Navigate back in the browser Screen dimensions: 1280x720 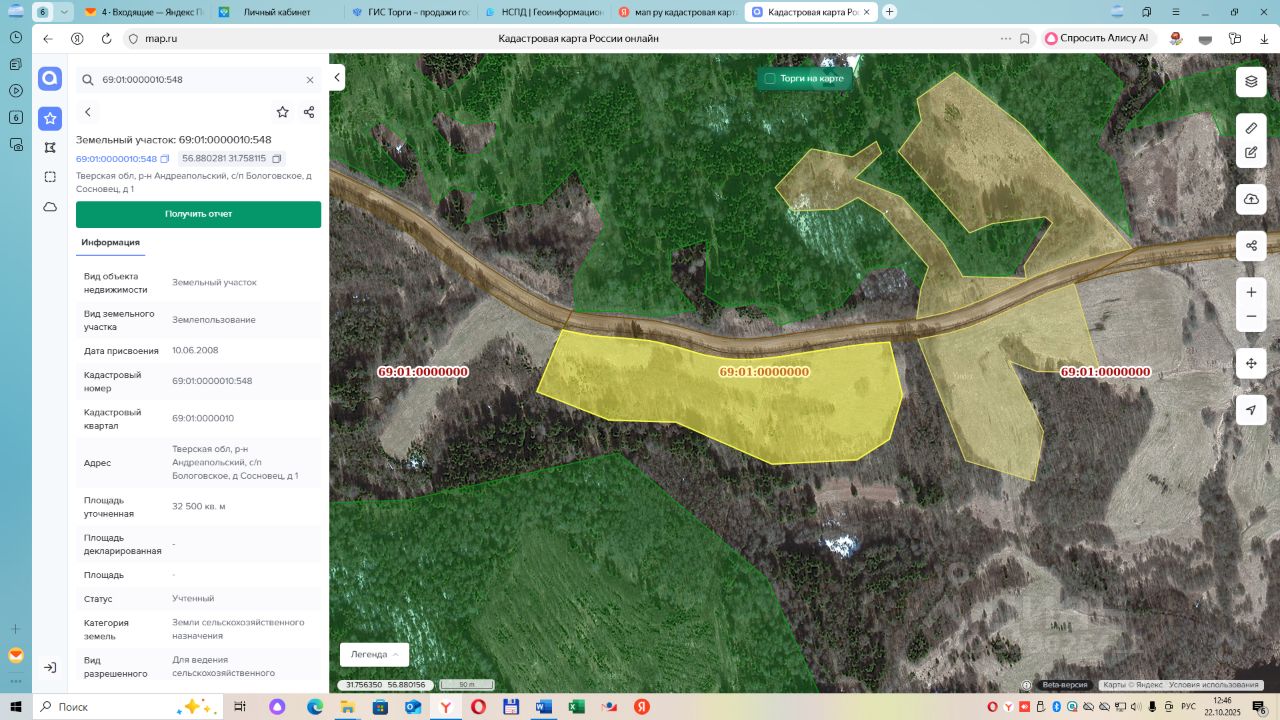coord(48,38)
